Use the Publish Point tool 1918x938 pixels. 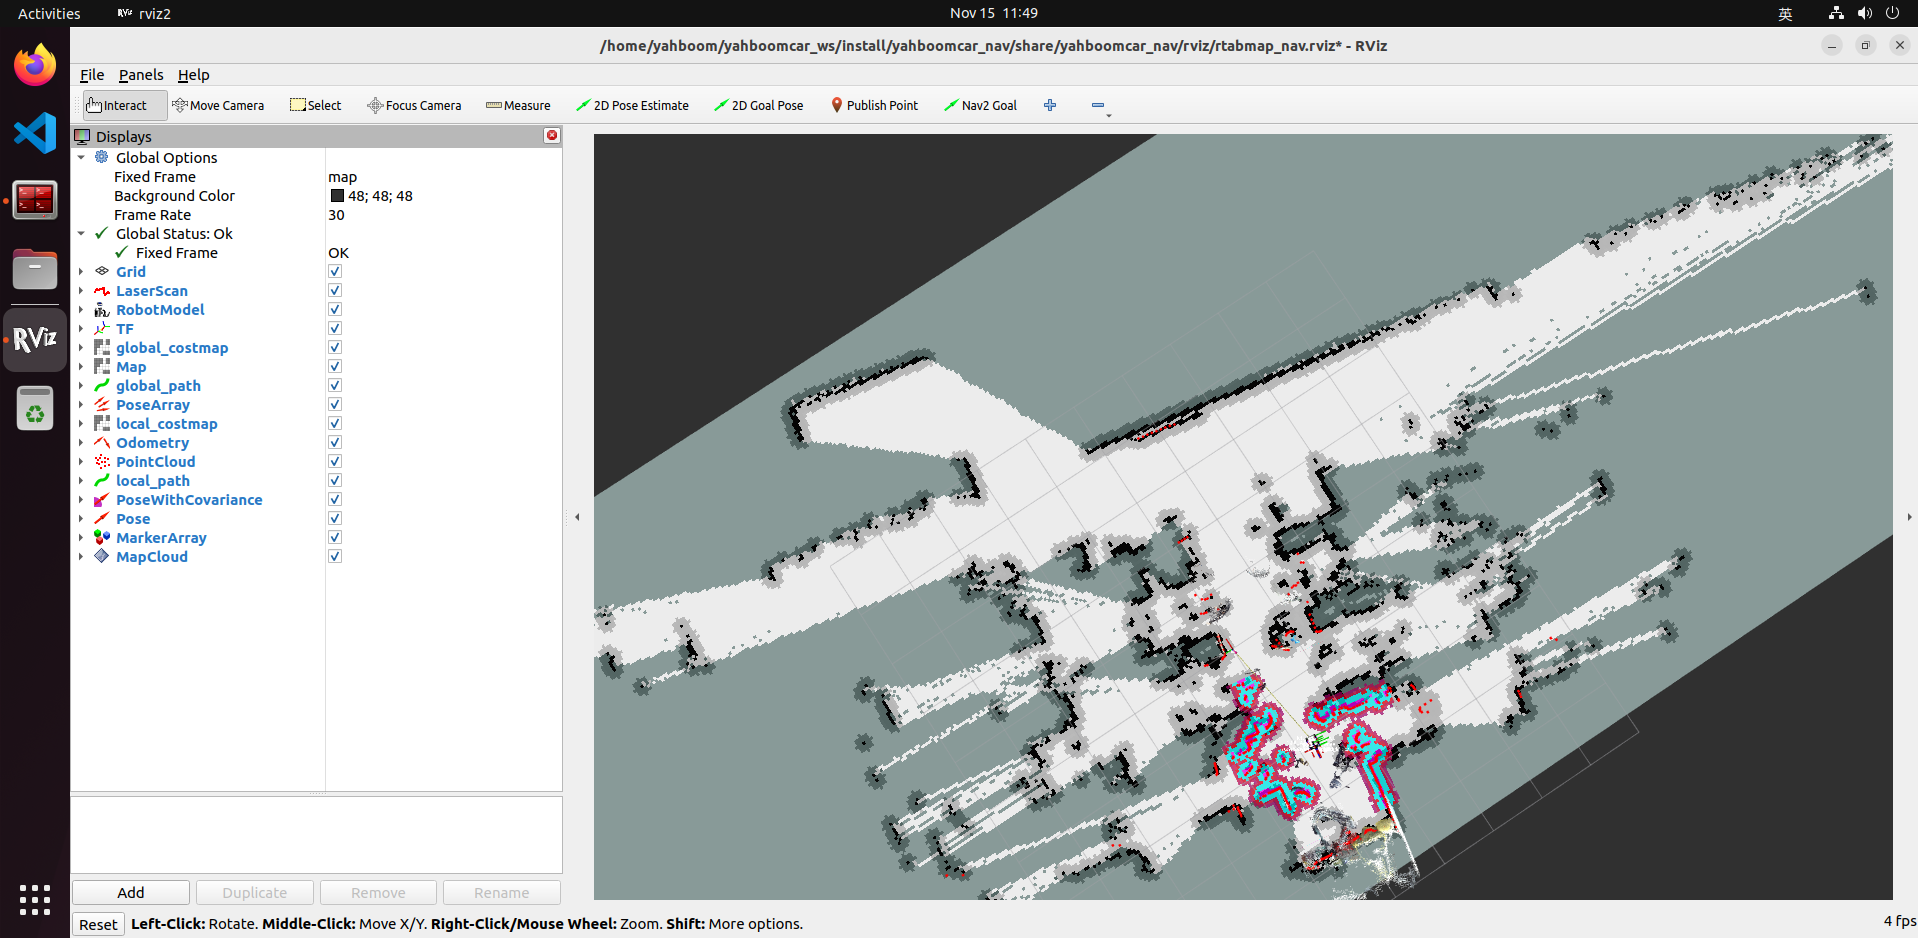[874, 105]
